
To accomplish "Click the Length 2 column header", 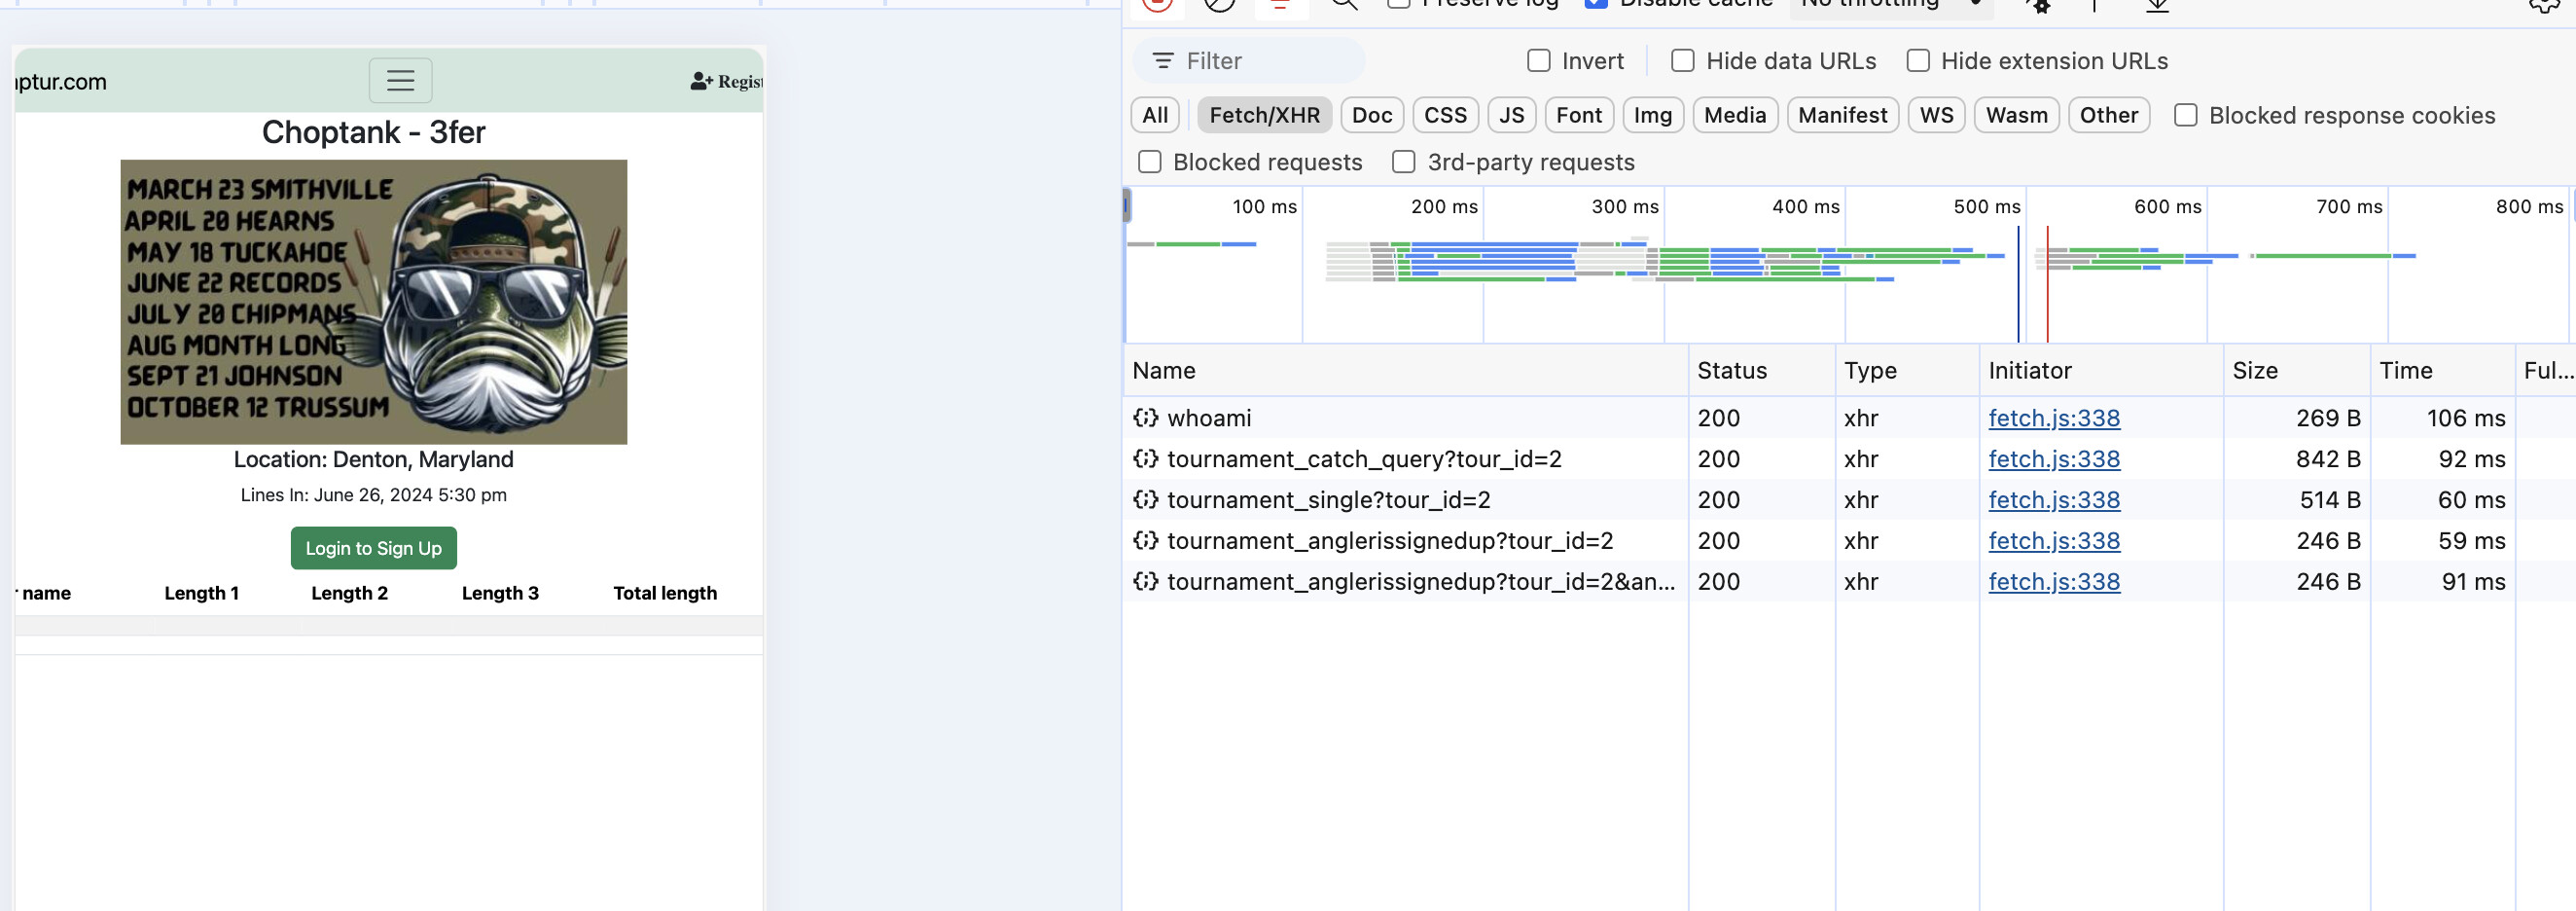I will coord(349,593).
